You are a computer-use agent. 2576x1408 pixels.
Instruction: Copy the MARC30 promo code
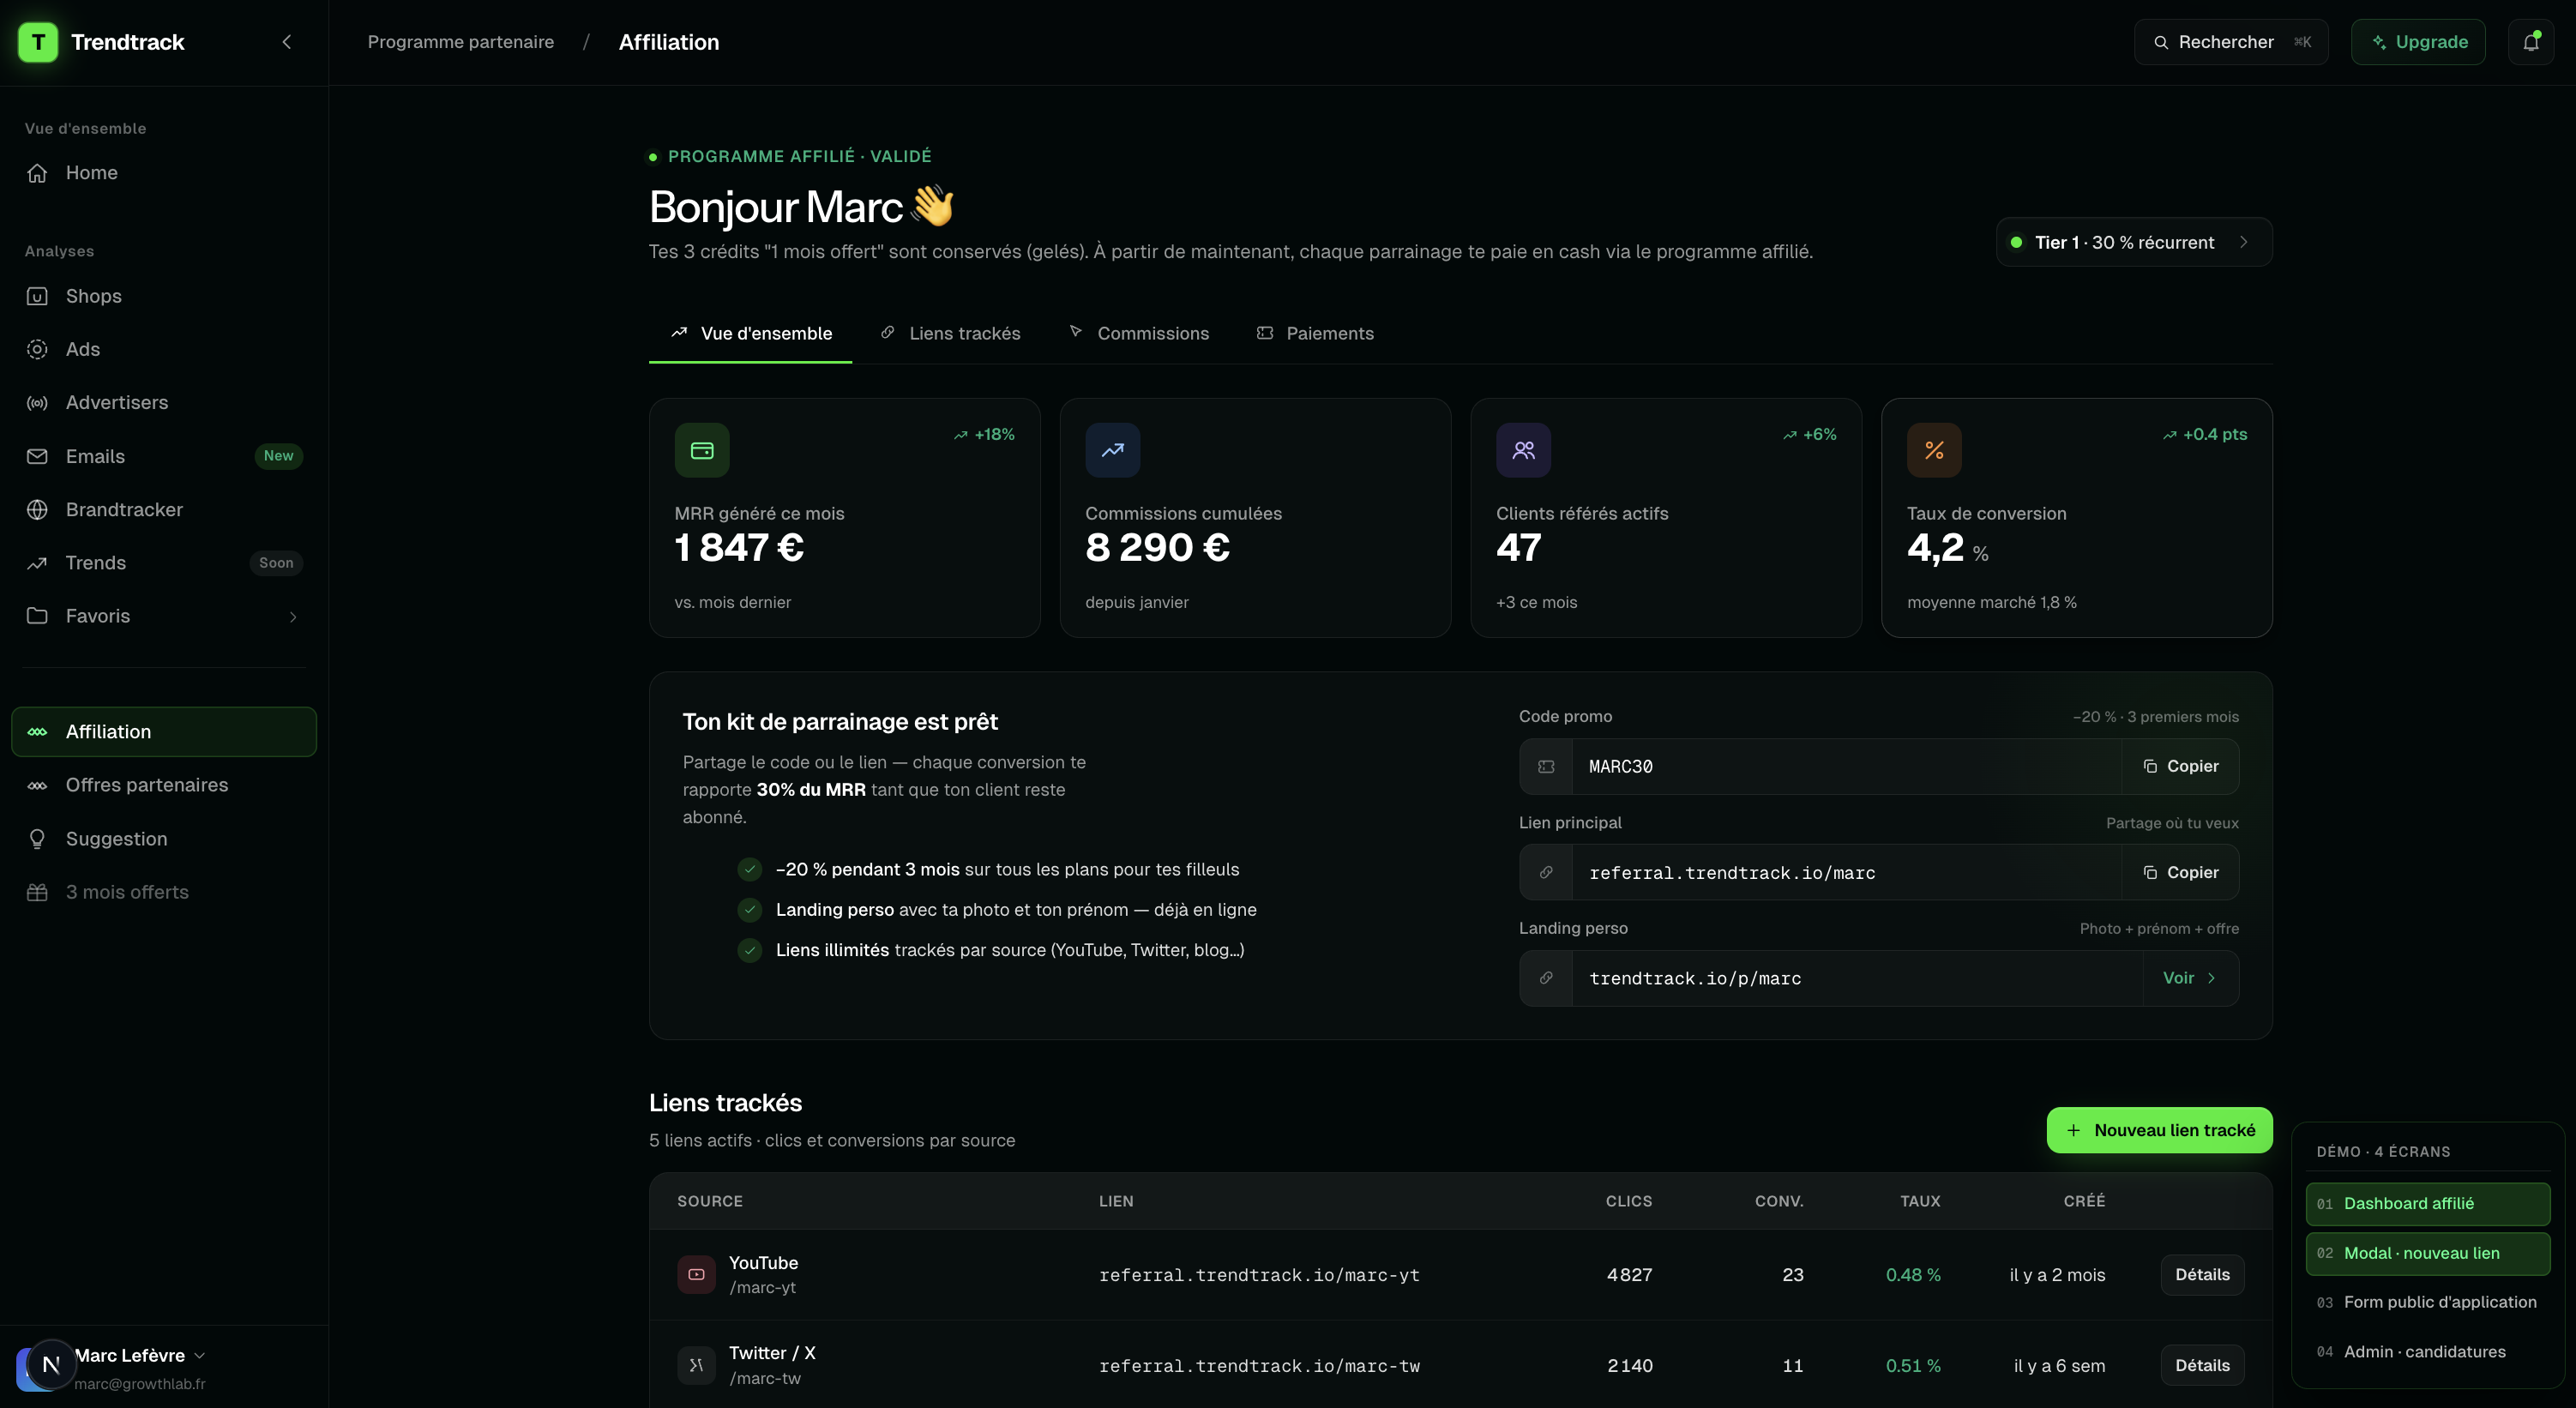2180,767
